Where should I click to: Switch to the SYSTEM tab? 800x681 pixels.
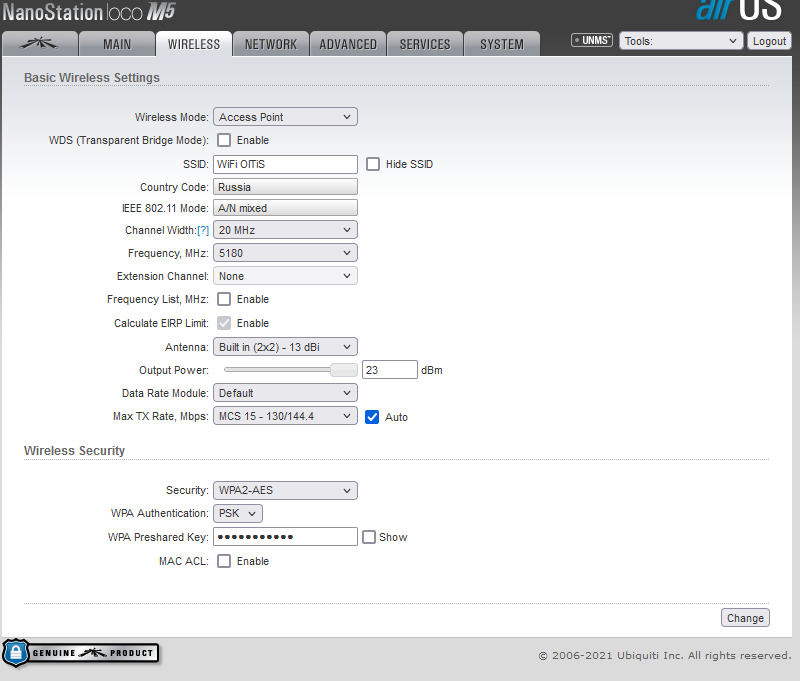502,44
